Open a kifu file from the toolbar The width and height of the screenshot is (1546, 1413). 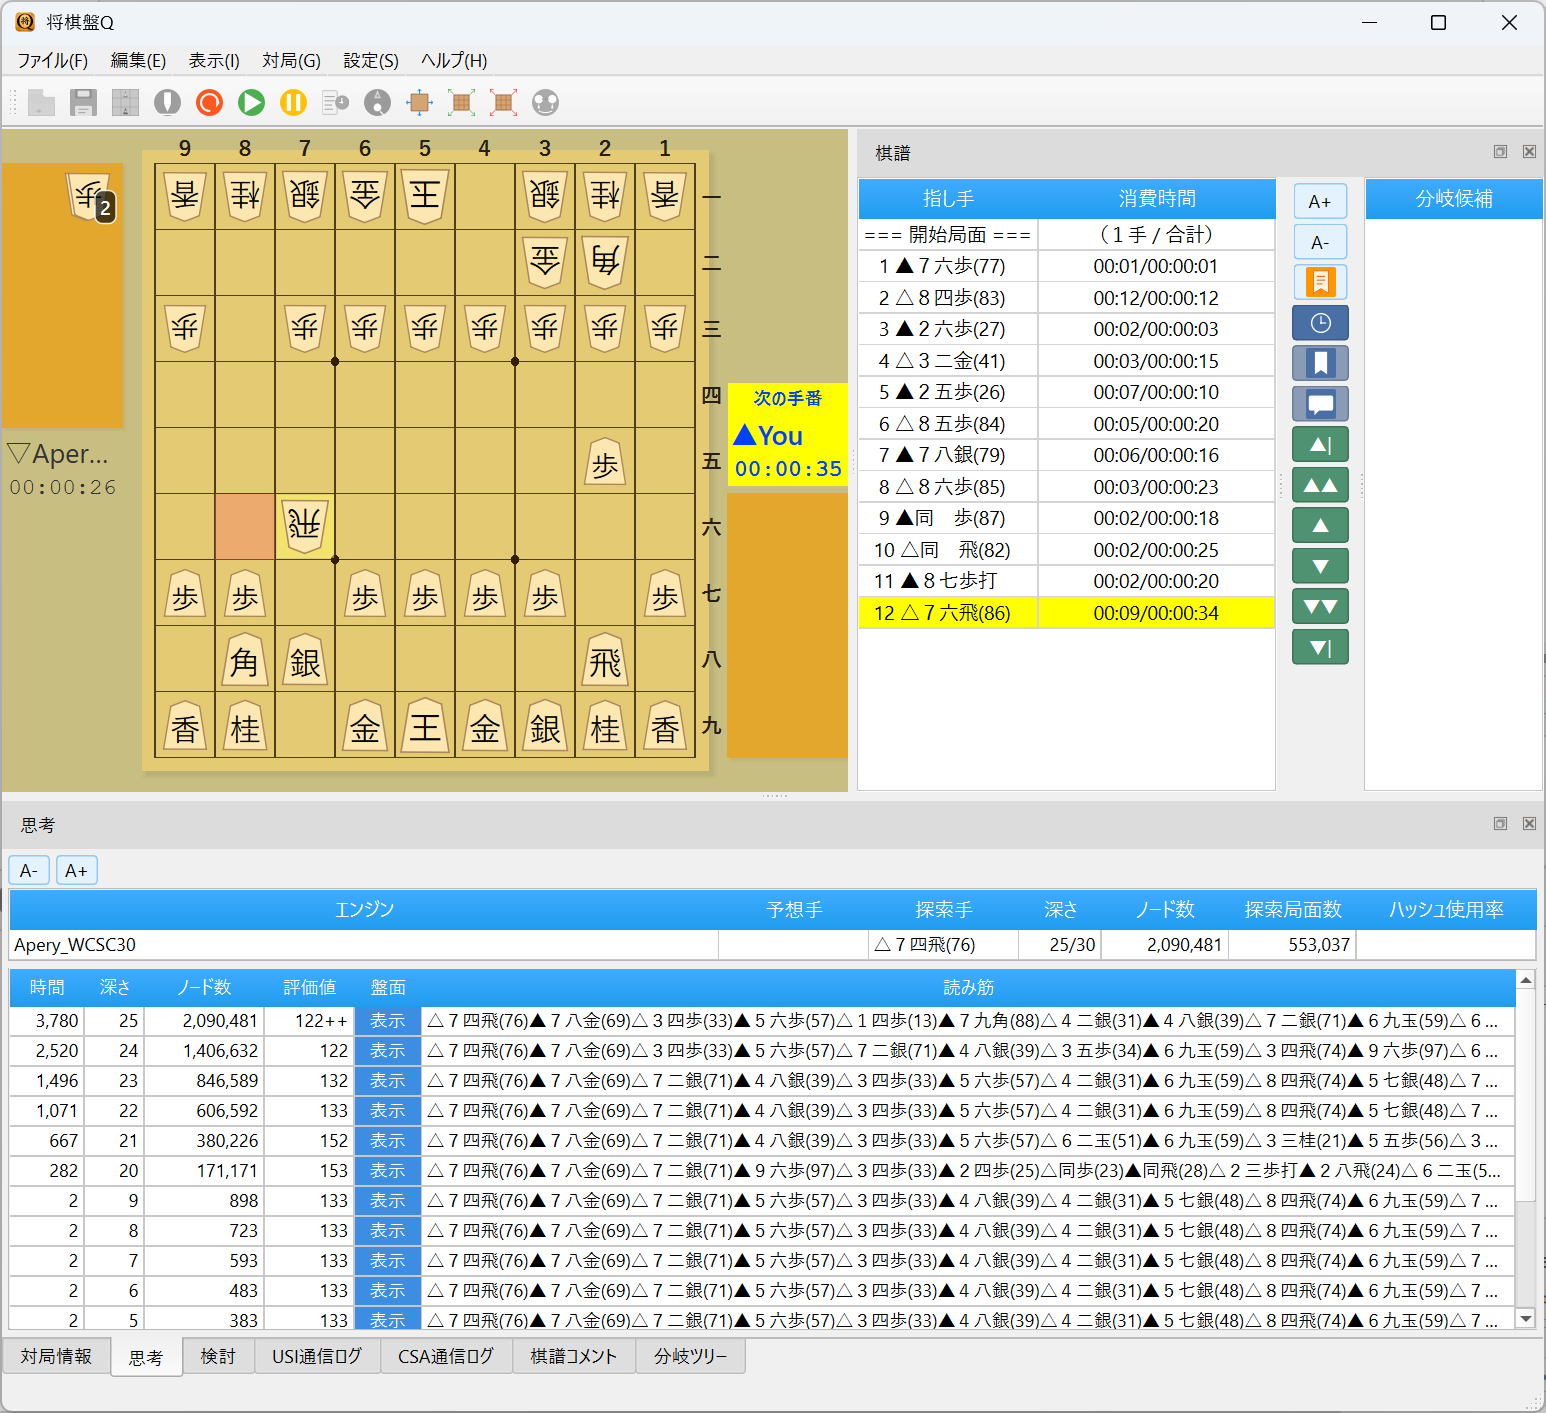[42, 102]
